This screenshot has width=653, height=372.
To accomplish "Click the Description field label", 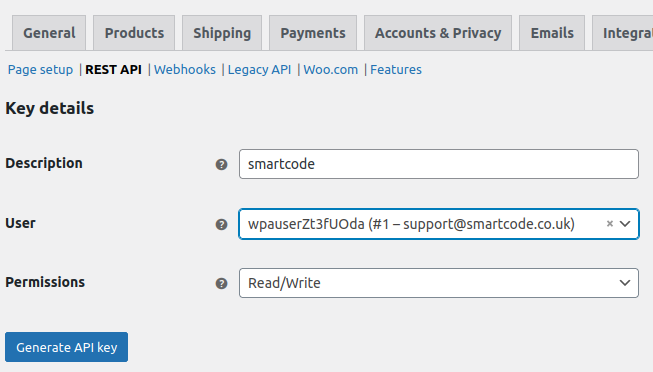I will 44,163.
